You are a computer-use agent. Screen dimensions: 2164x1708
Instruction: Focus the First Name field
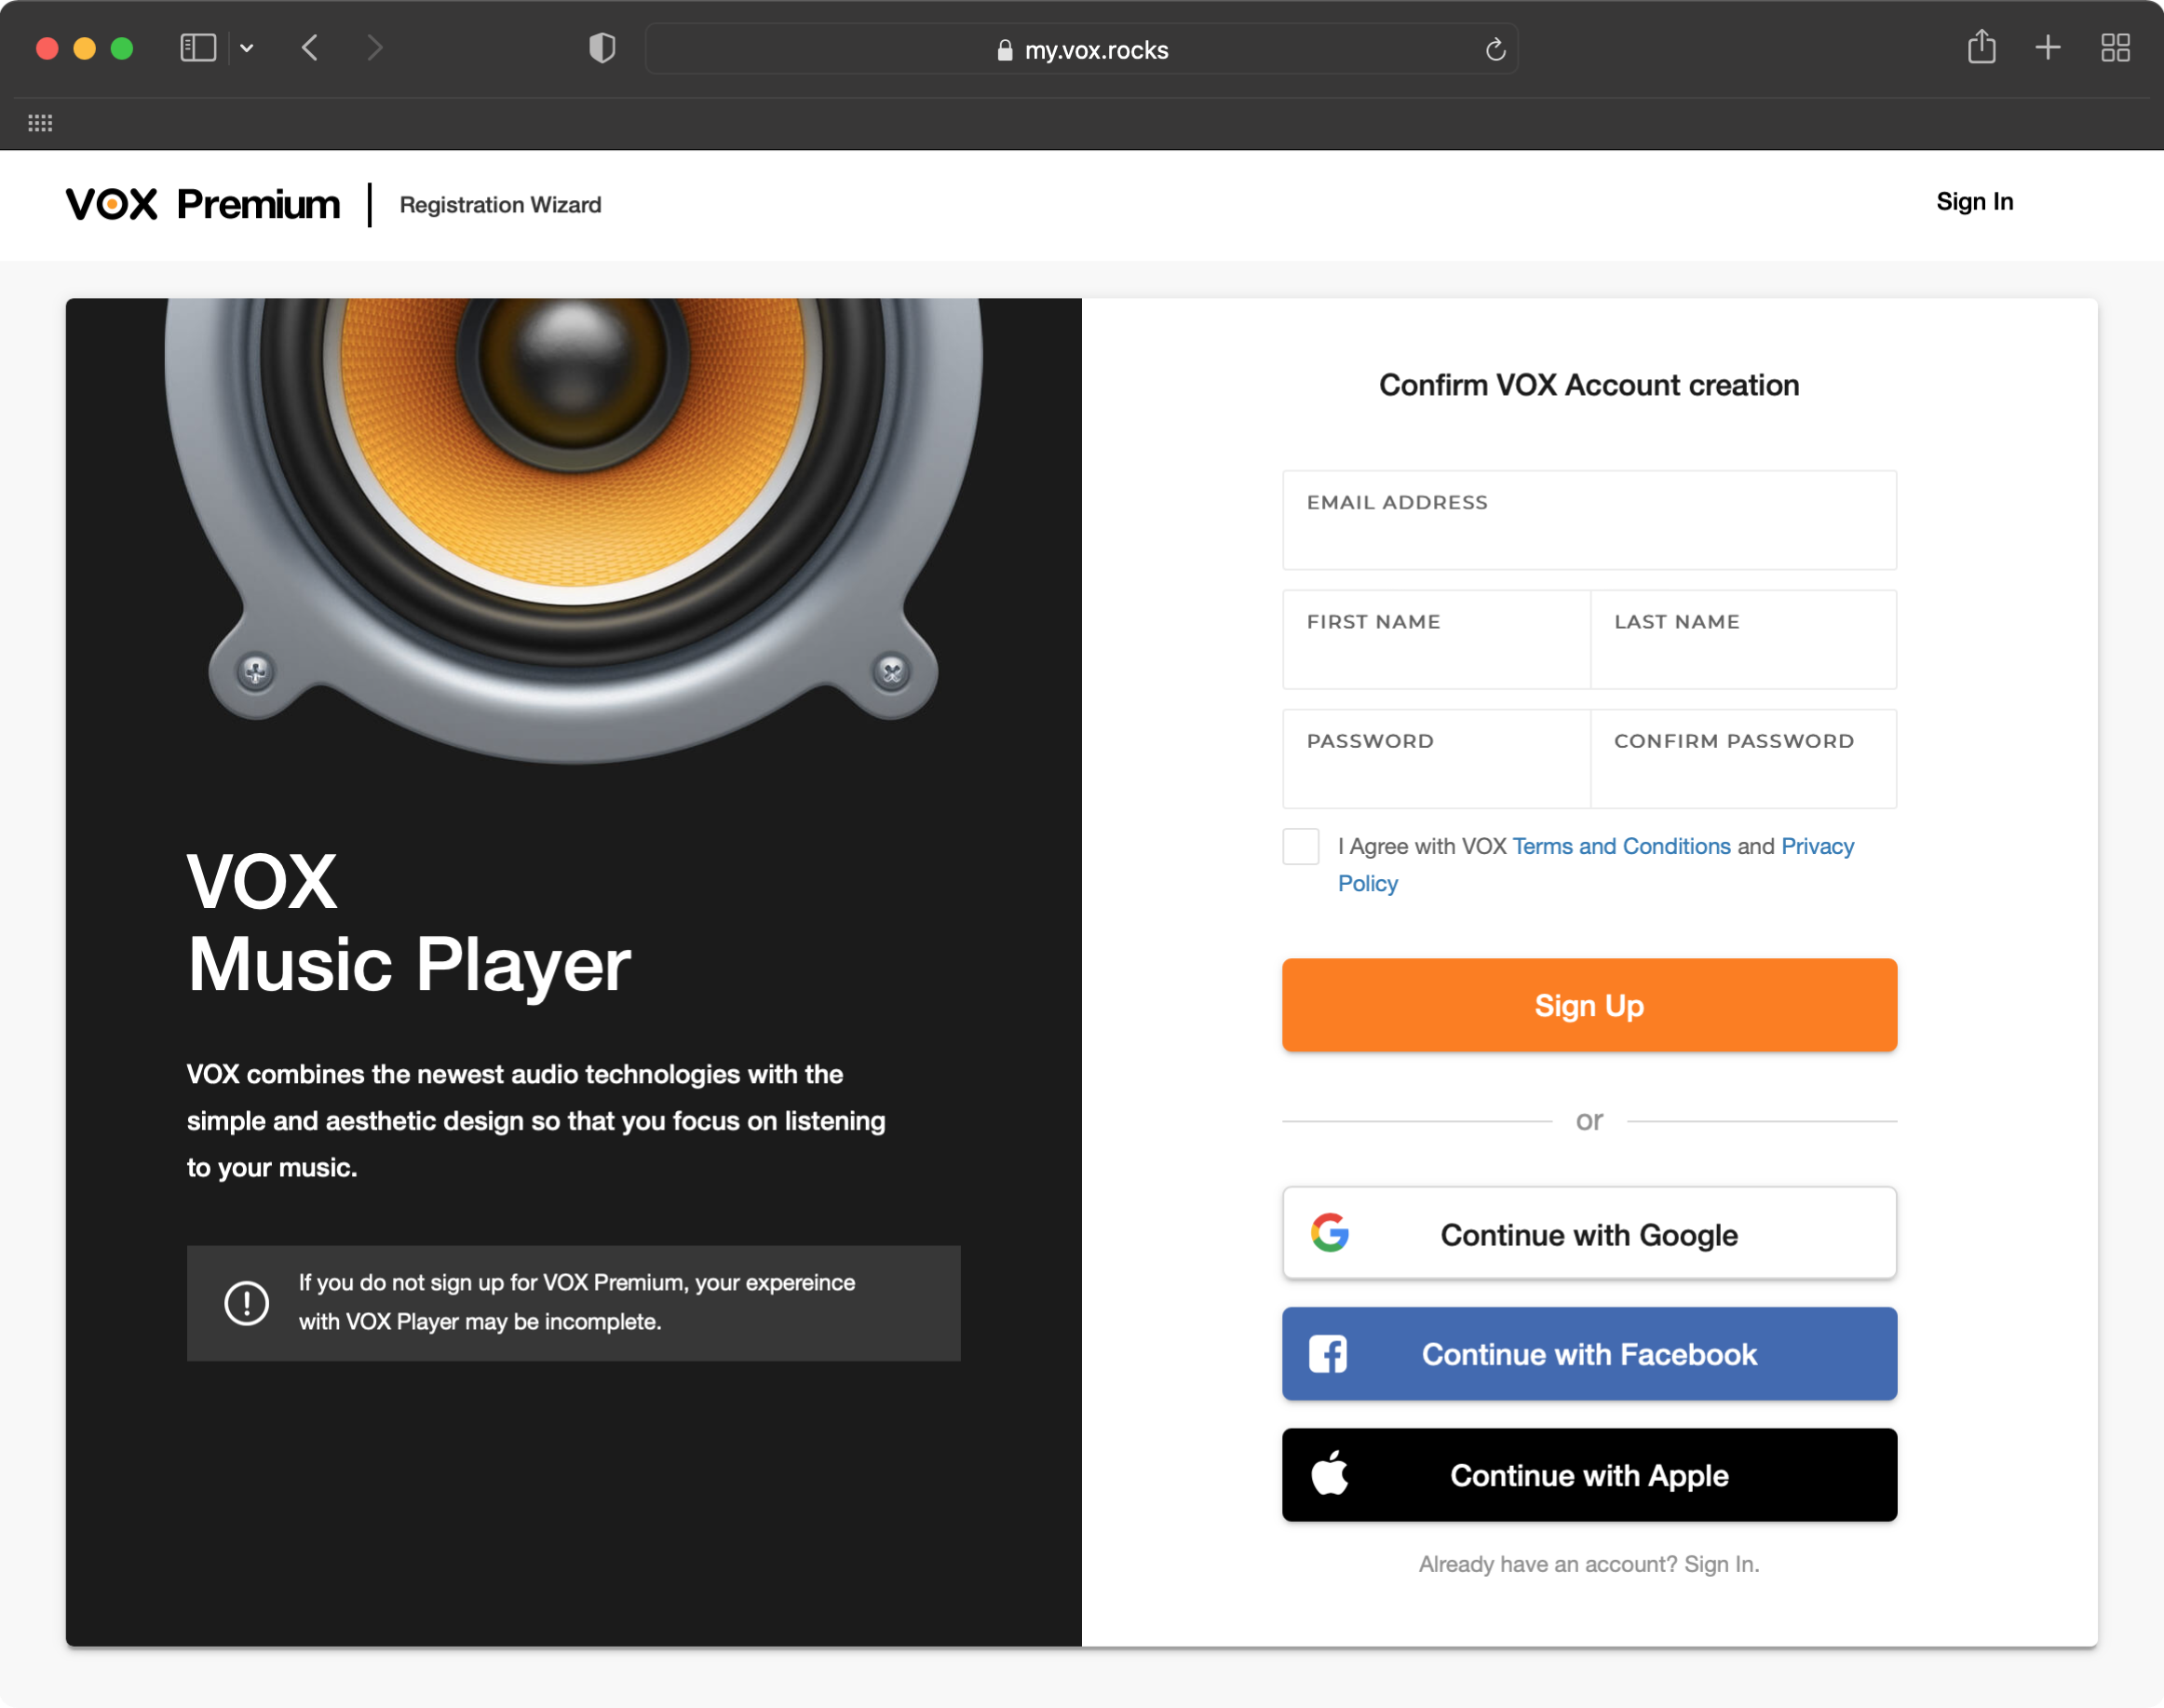pyautogui.click(x=1436, y=639)
